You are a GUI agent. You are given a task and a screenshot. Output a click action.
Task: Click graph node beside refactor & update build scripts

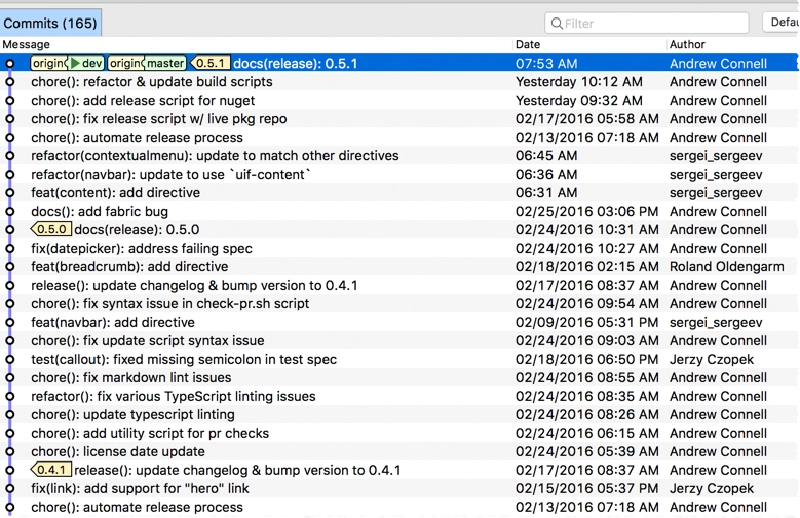pos(9,82)
